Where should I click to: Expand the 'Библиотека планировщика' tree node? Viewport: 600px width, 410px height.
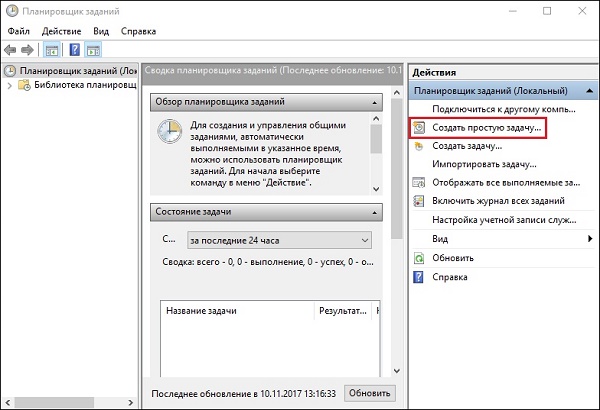click(x=9, y=86)
